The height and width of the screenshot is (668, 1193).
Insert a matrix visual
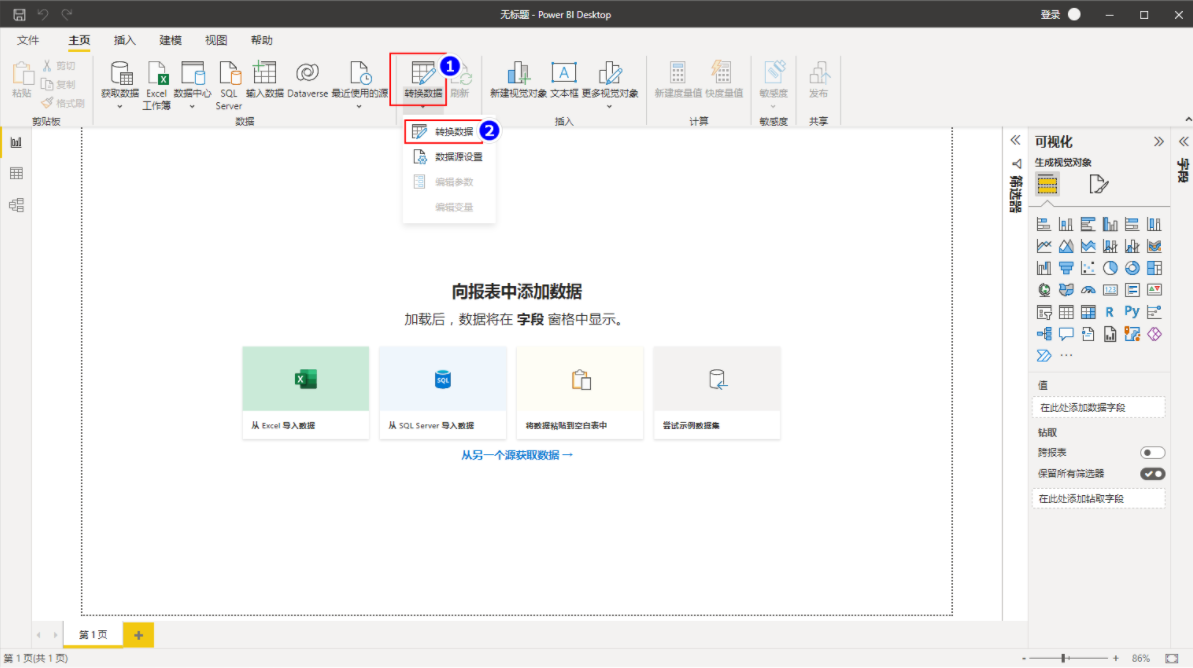pos(1088,312)
